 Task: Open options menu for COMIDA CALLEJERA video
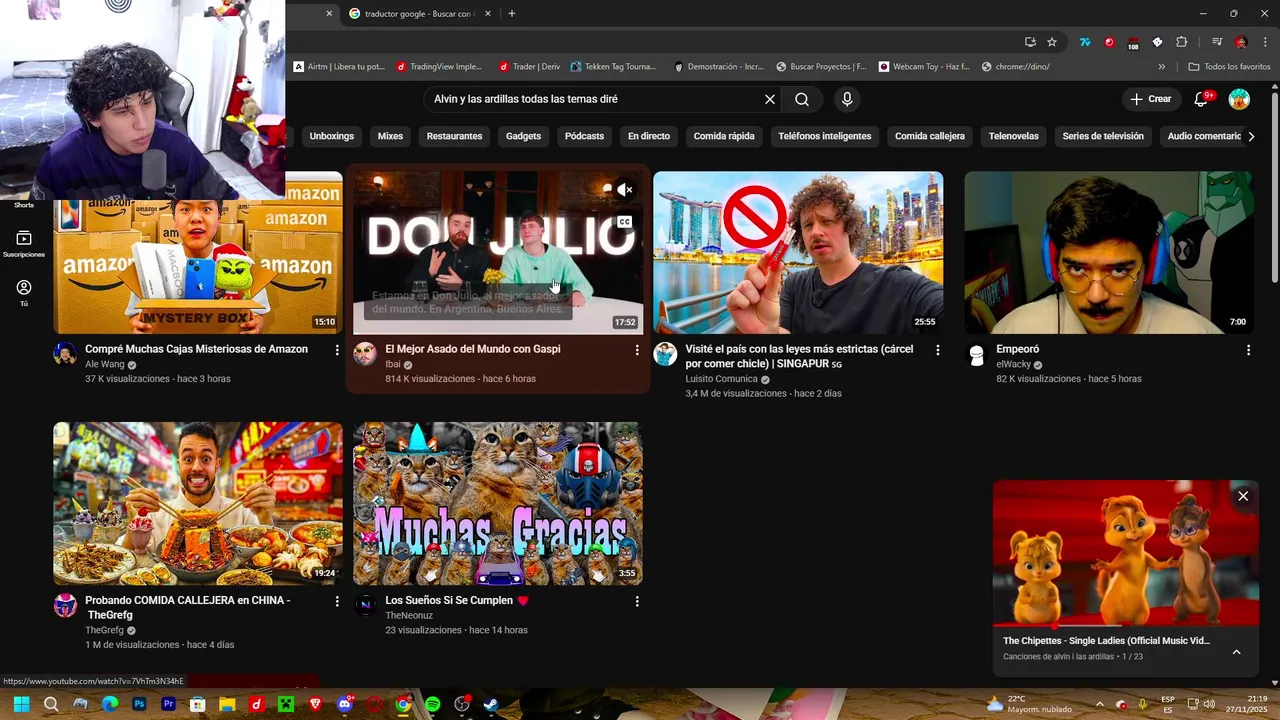337,601
